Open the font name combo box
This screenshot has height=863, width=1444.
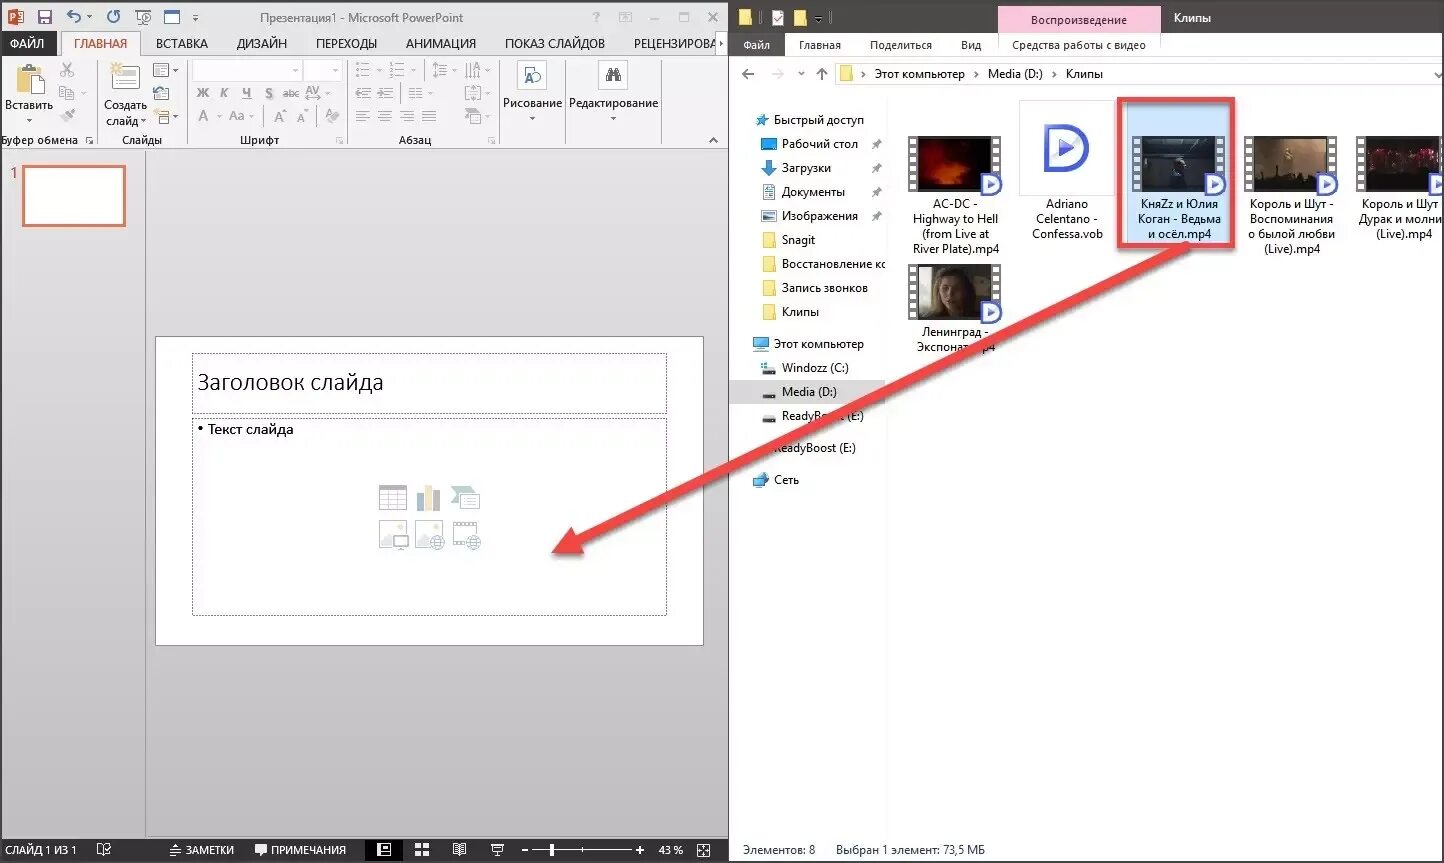click(x=247, y=70)
